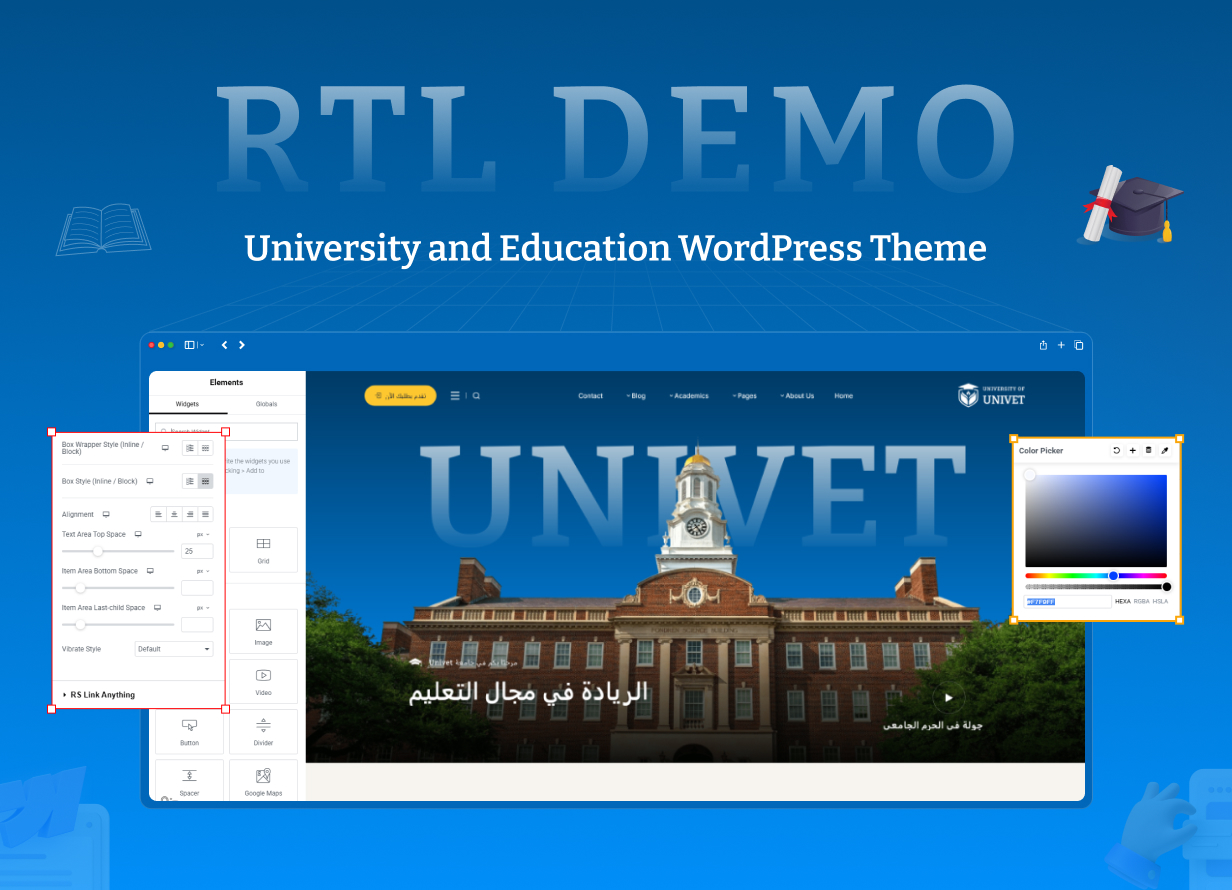The image size is (1232, 890).
Task: Expand the Blog menu dropdown
Action: [636, 396]
